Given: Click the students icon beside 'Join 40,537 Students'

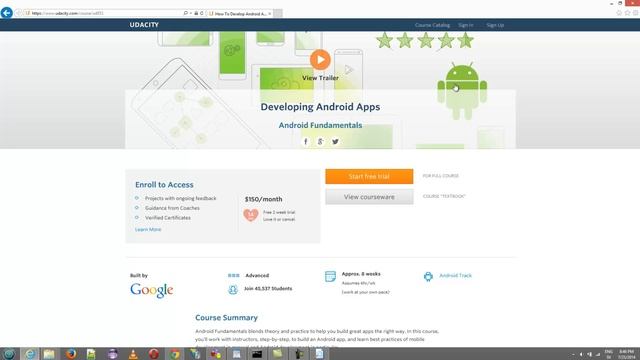Looking at the screenshot, I should (x=233, y=289).
